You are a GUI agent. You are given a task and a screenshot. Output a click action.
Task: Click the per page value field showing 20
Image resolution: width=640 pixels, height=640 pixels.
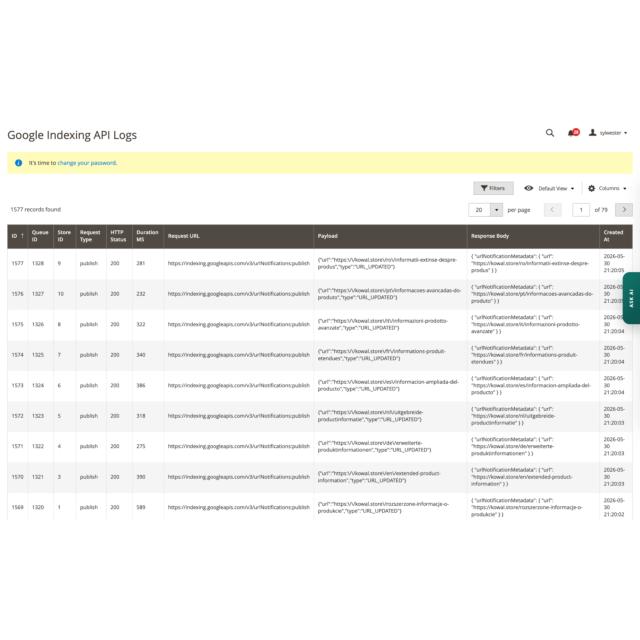[479, 210]
